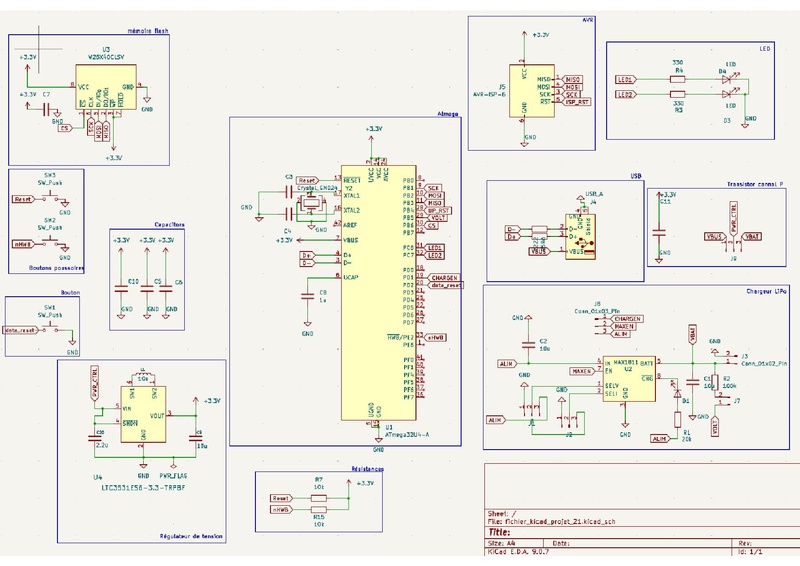Click the VOLT label near connector J7
The width and height of the screenshot is (800, 566).
pyautogui.click(x=715, y=428)
